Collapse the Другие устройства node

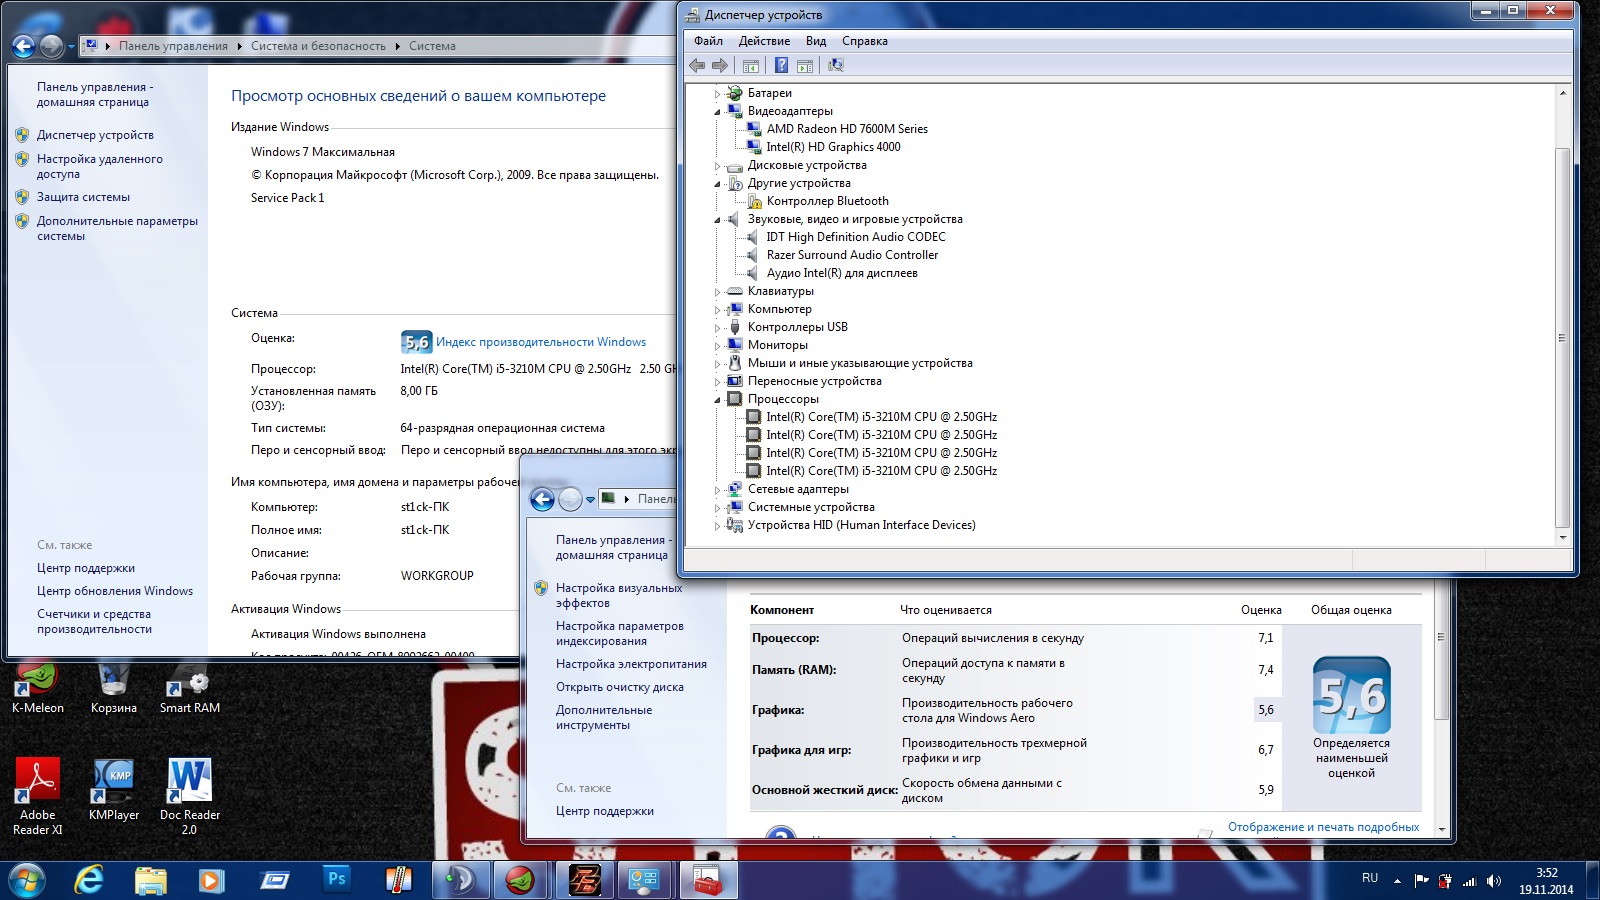(717, 184)
